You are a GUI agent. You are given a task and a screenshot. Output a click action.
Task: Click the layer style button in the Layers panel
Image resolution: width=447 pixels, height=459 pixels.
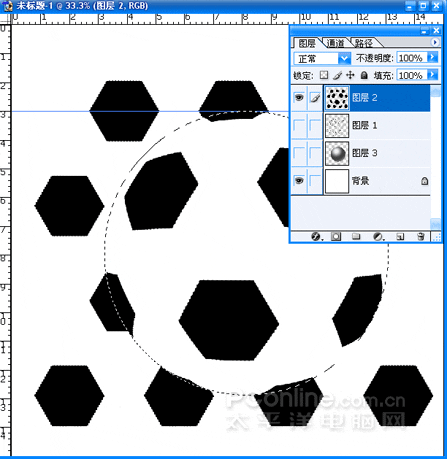click(x=315, y=237)
